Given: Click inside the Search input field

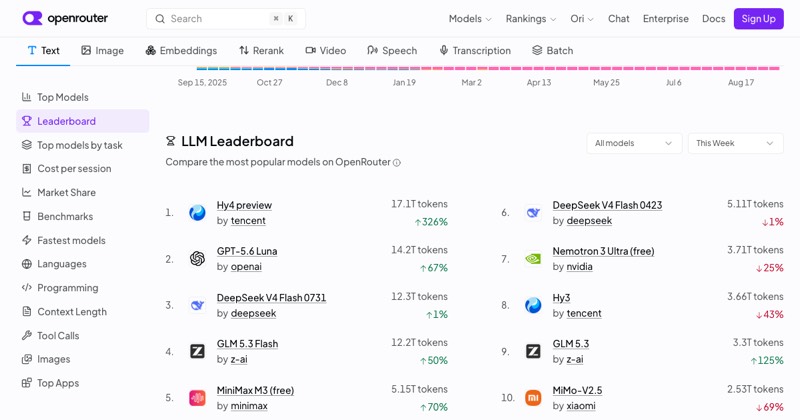Looking at the screenshot, I should click(x=226, y=19).
